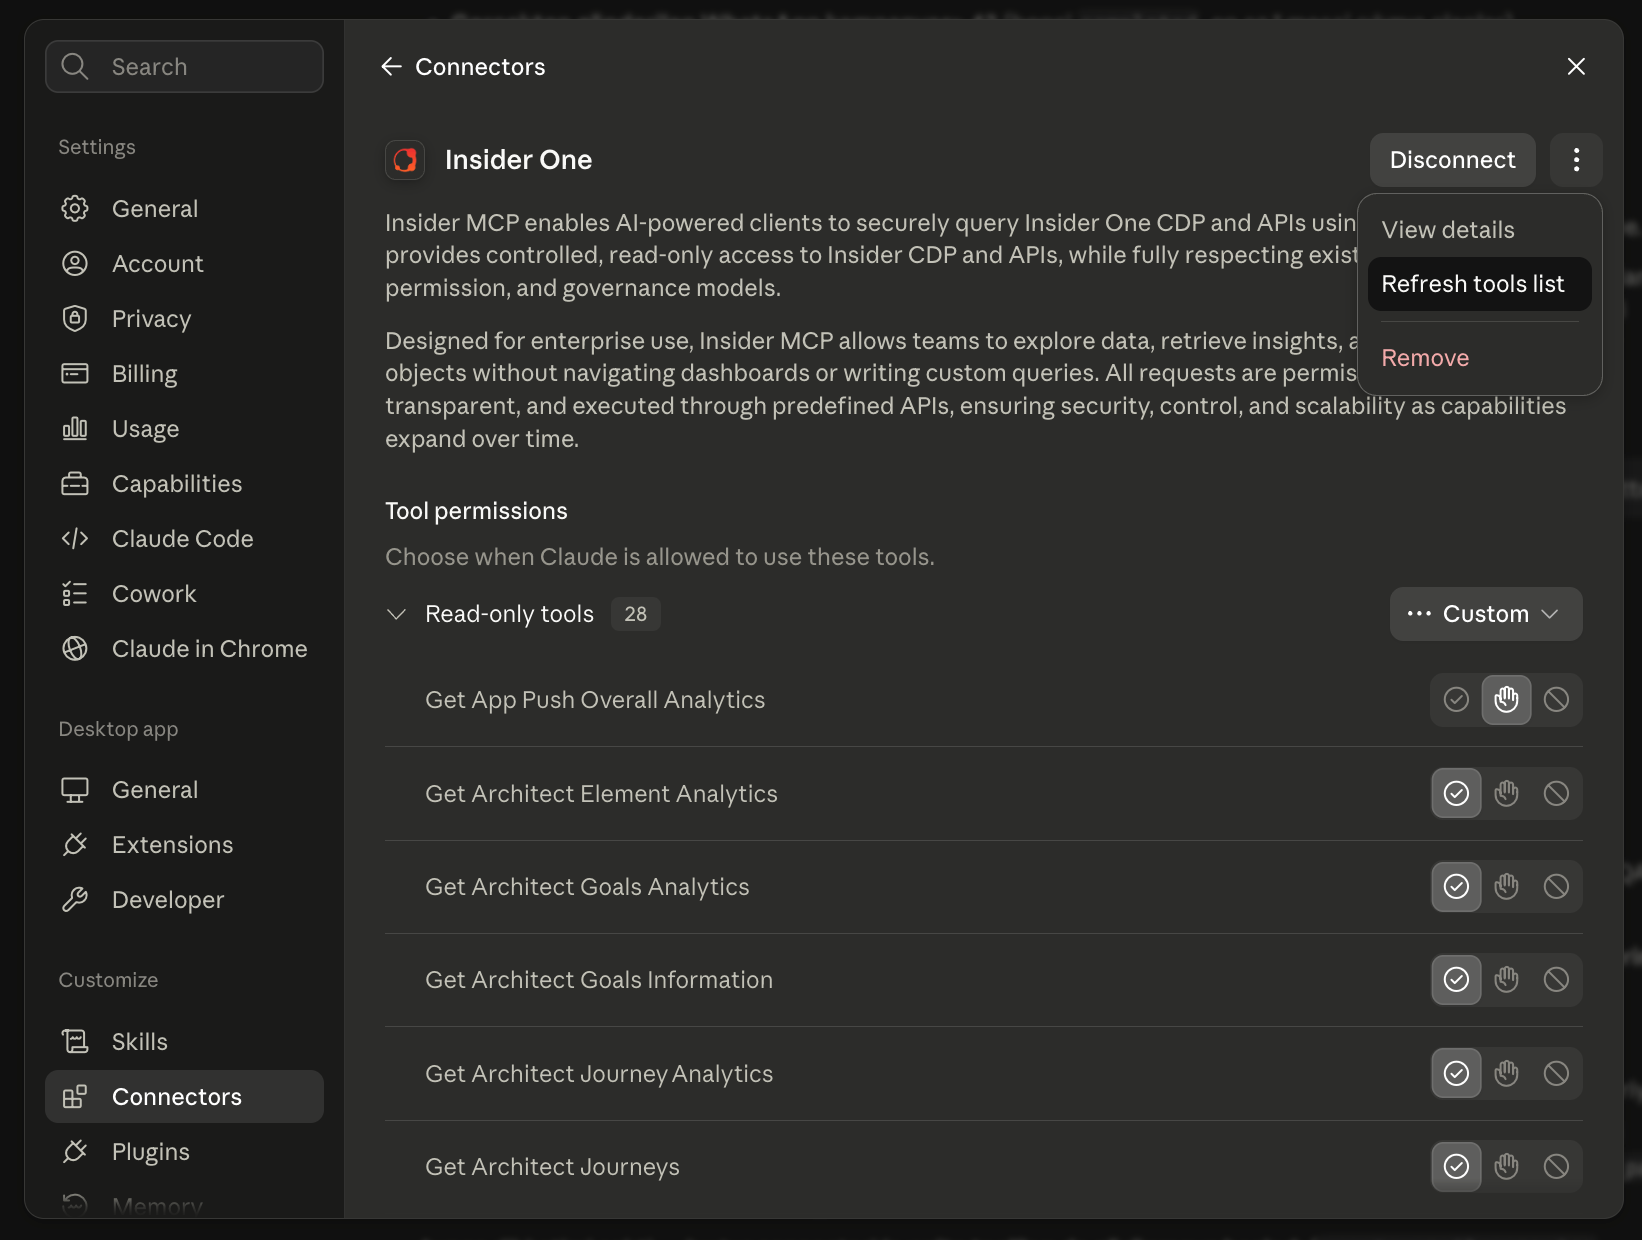Click the Search settings field
Image resolution: width=1642 pixels, height=1240 pixels.
(184, 66)
